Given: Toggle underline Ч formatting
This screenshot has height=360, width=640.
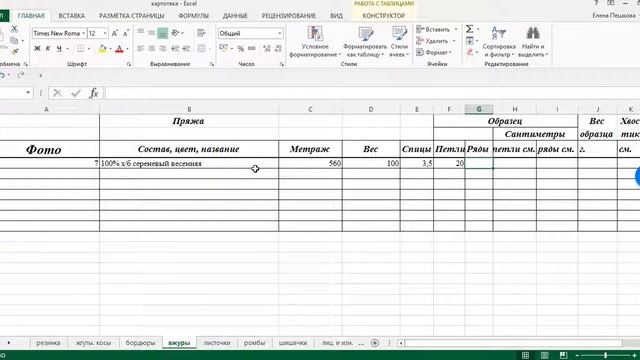Looking at the screenshot, I should tap(59, 49).
